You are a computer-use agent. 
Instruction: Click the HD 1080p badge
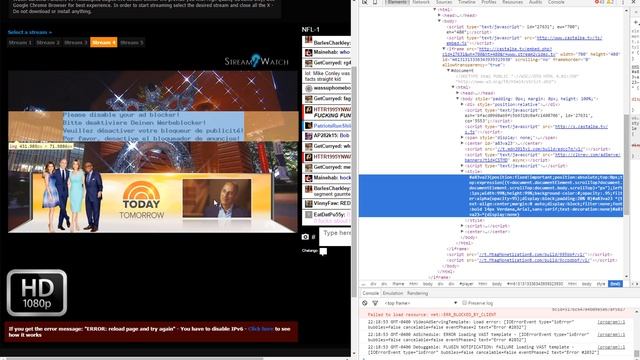pyautogui.click(x=37, y=293)
